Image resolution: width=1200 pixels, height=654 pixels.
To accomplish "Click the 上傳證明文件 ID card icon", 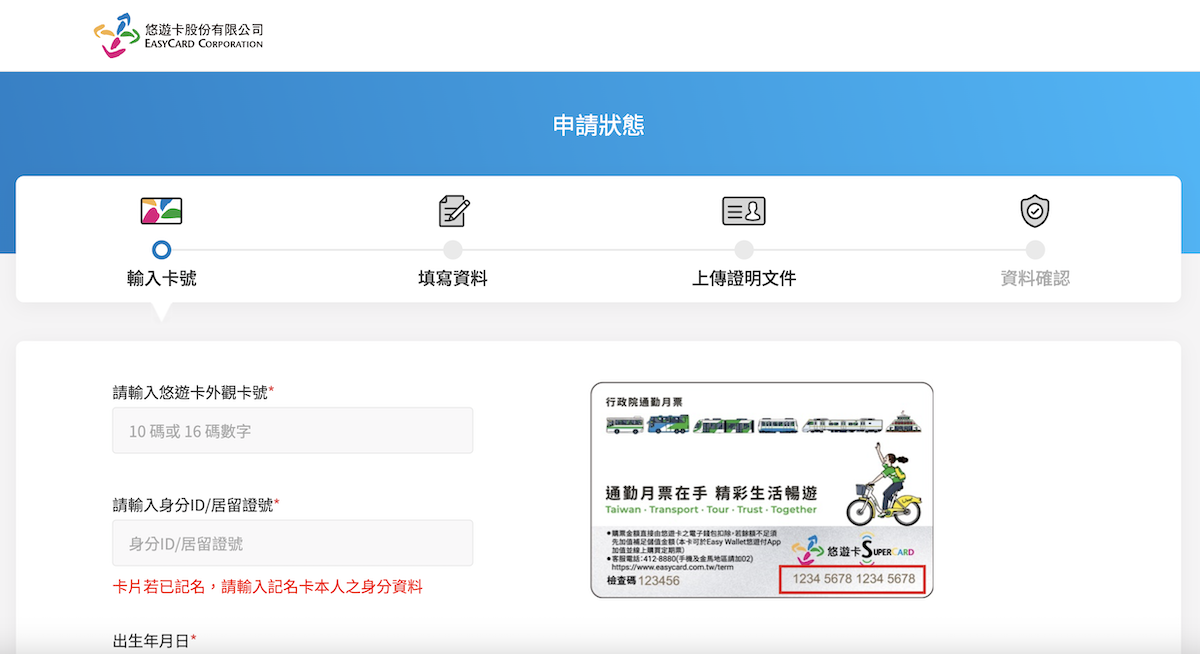I will tap(743, 210).
